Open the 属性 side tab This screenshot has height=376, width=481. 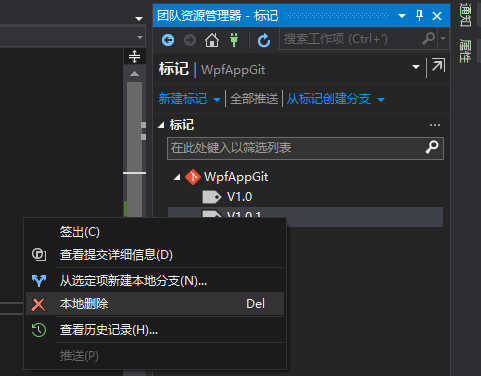[x=465, y=51]
